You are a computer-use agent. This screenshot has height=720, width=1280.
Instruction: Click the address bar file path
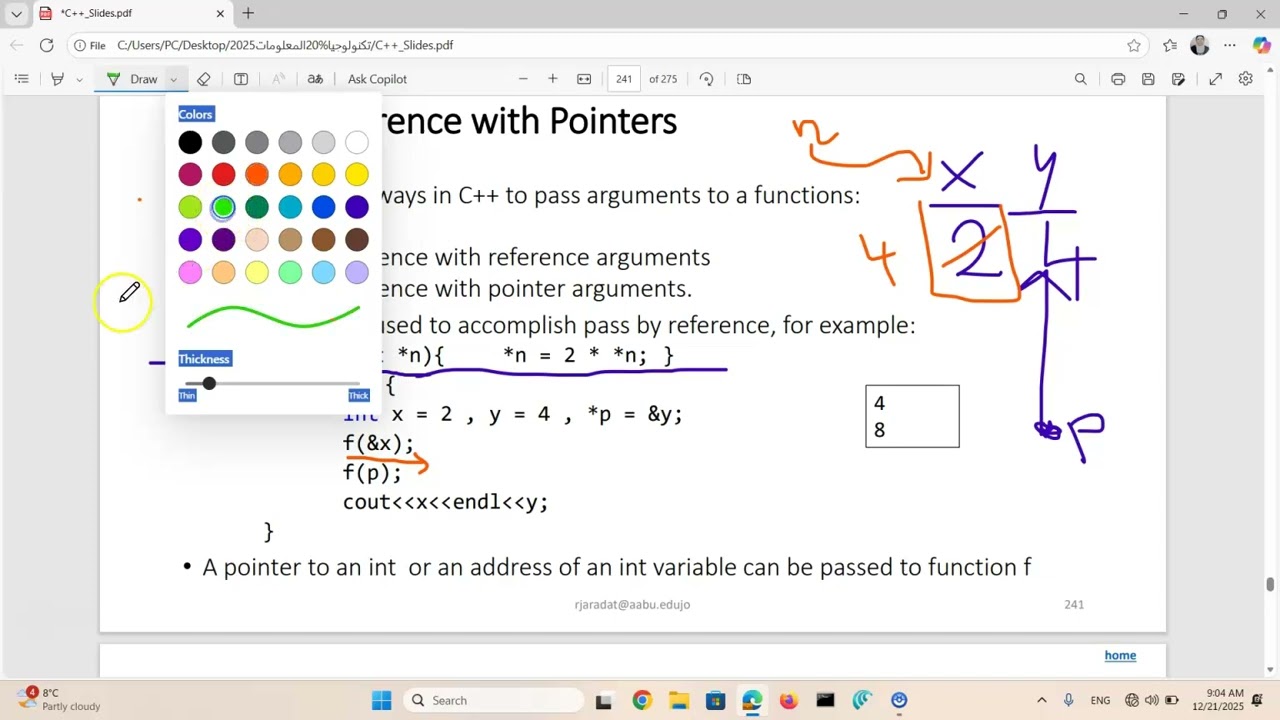pyautogui.click(x=285, y=45)
